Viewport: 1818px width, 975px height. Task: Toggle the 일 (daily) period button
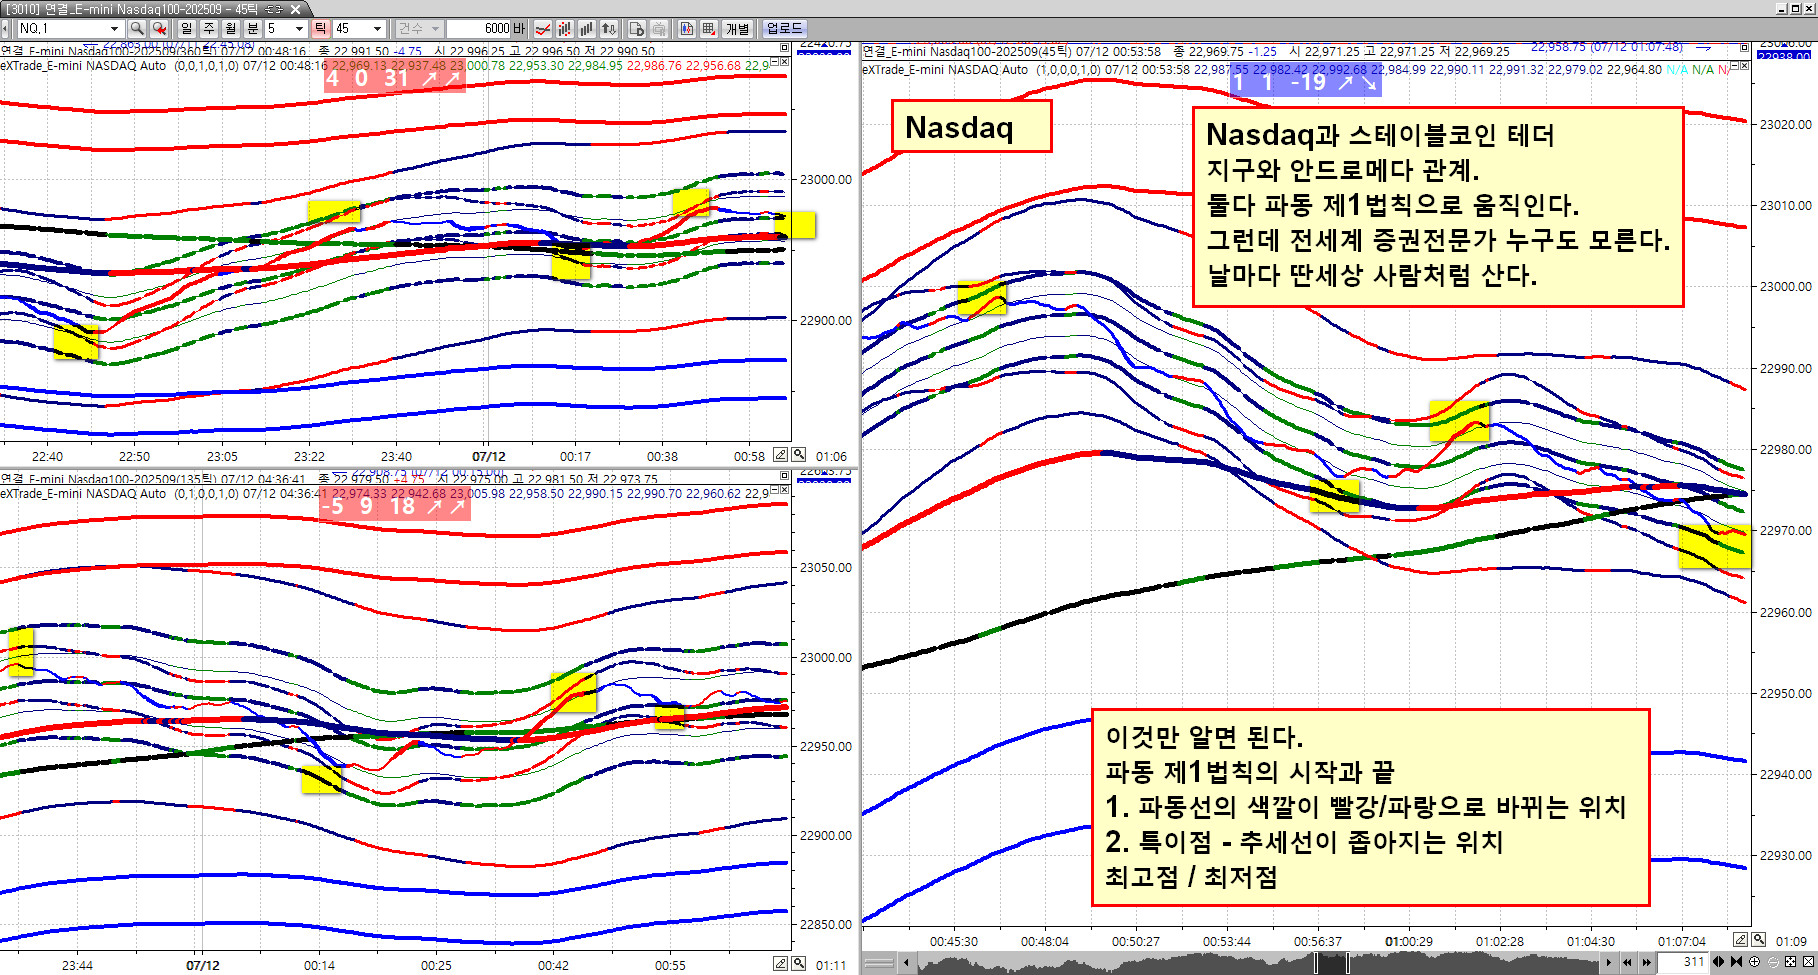(x=187, y=28)
